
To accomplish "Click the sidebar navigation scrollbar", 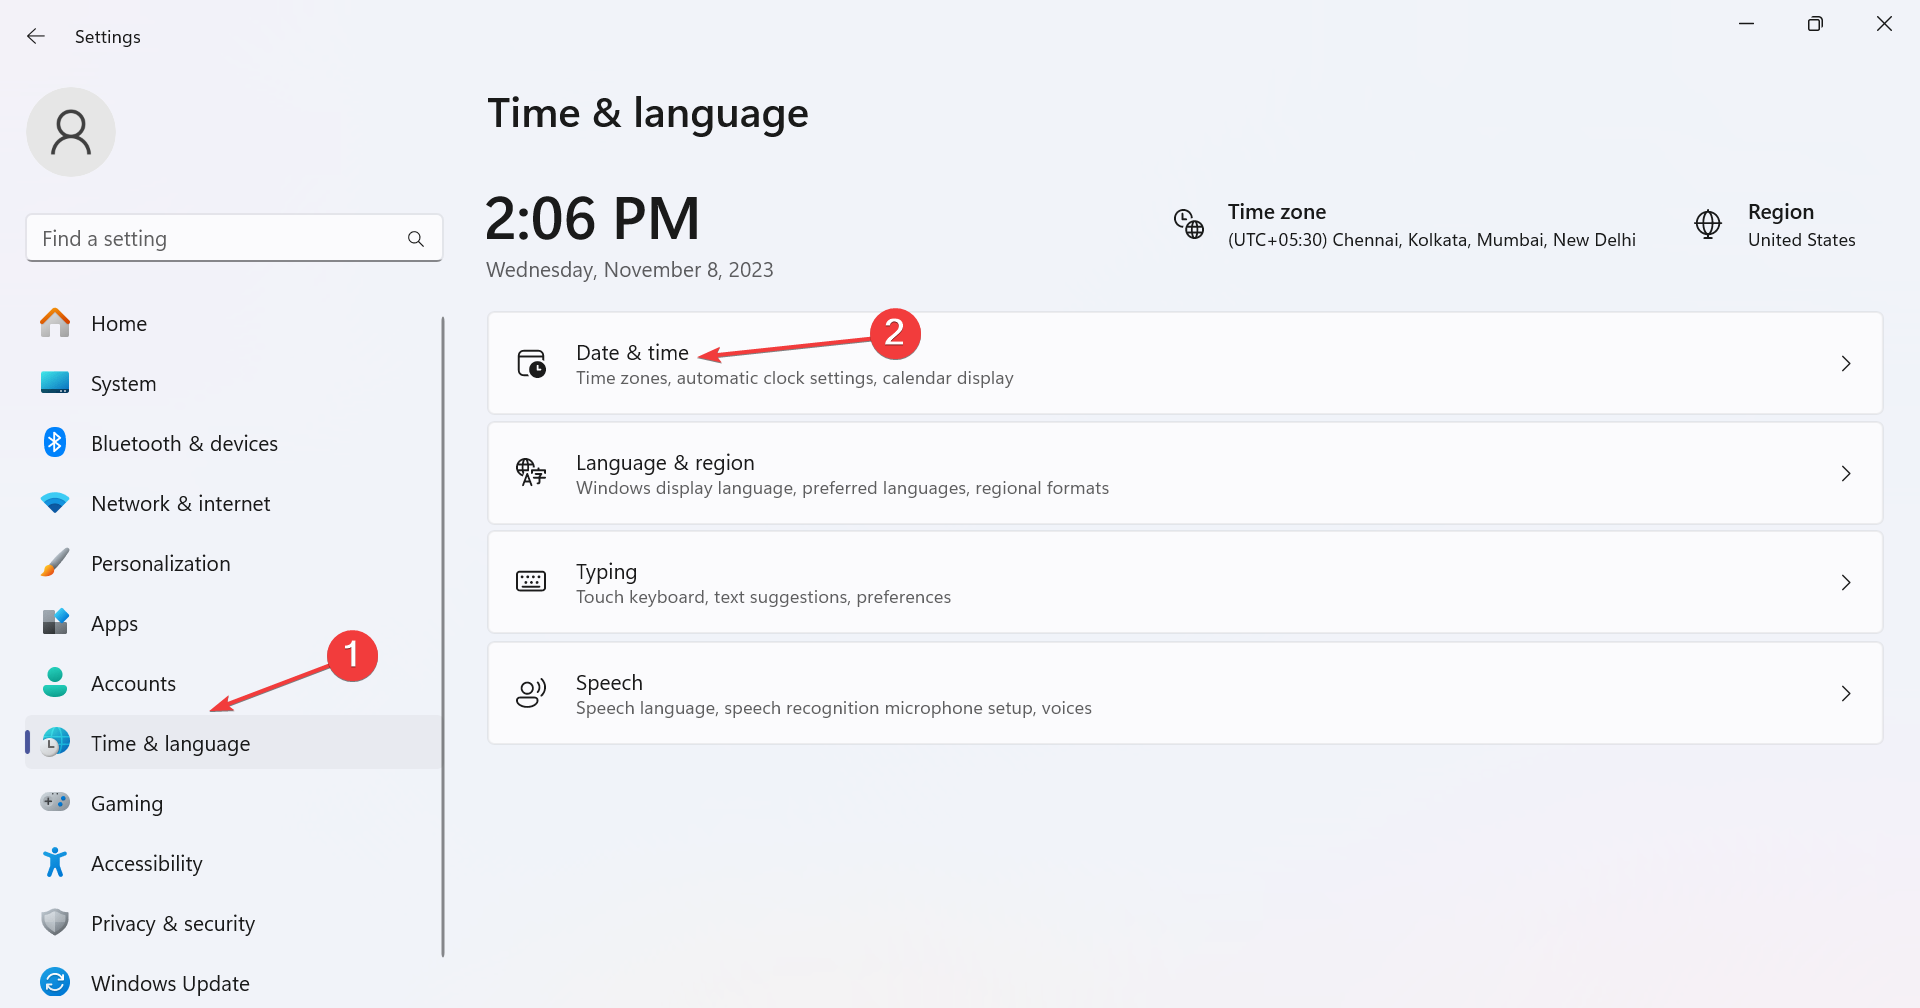I will (x=443, y=637).
